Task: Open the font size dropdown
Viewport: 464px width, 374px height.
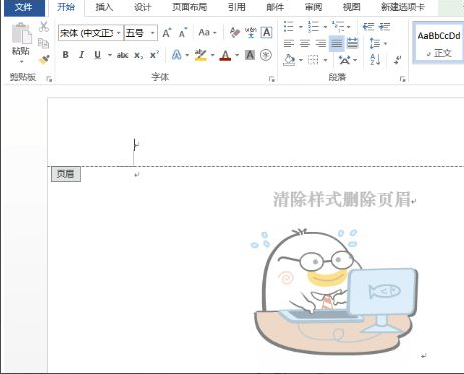Action: point(153,33)
